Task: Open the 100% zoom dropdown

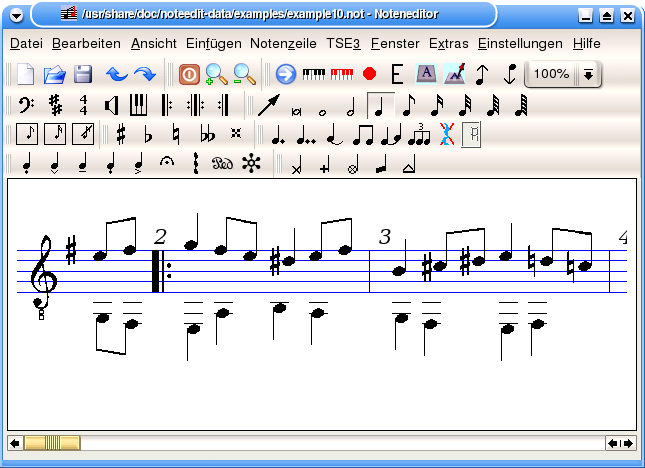Action: coord(589,74)
